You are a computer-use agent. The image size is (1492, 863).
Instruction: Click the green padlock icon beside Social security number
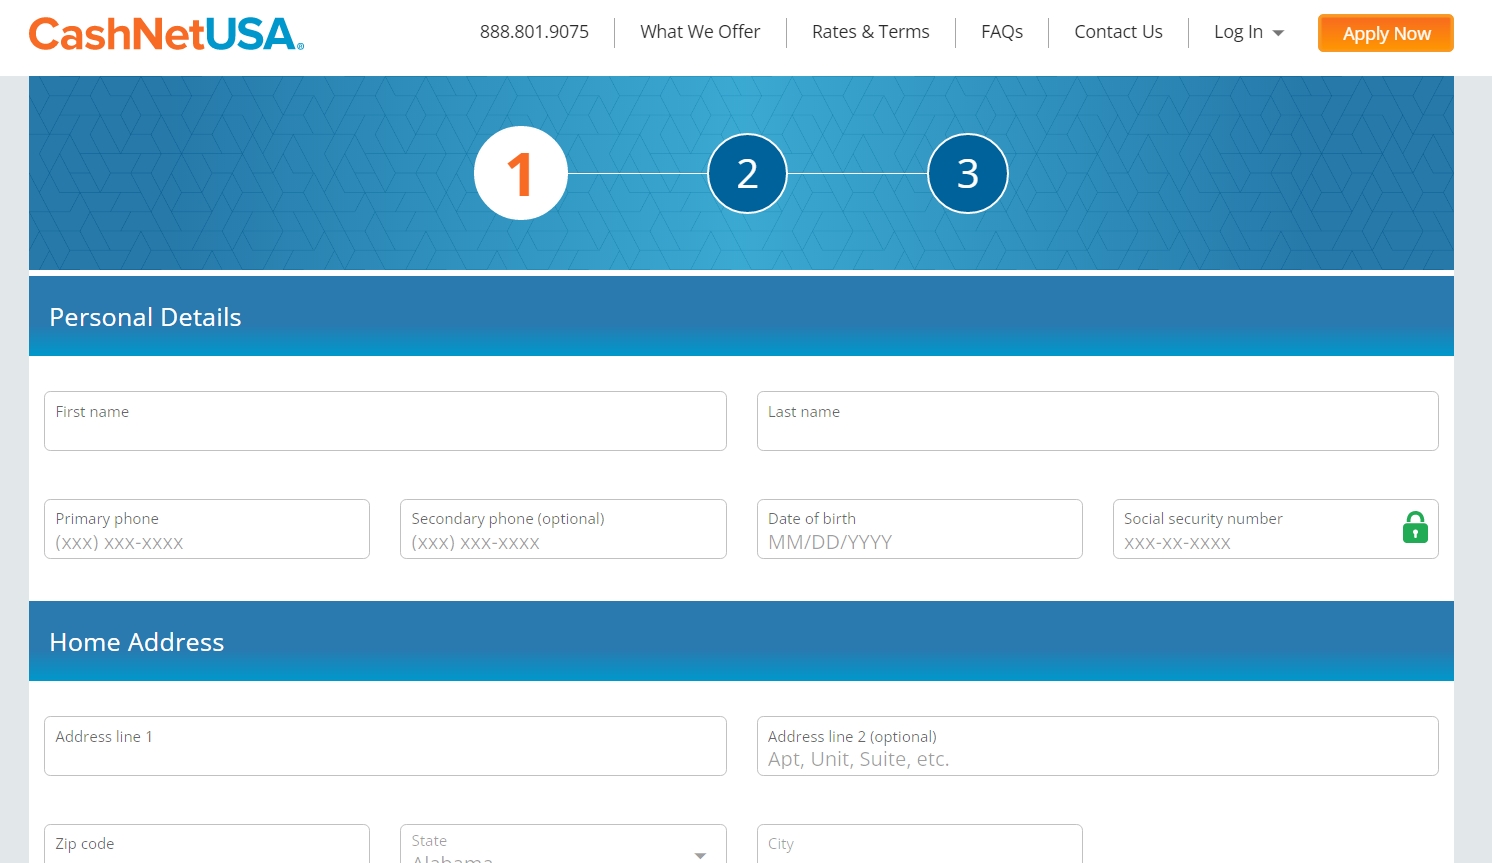(x=1415, y=528)
